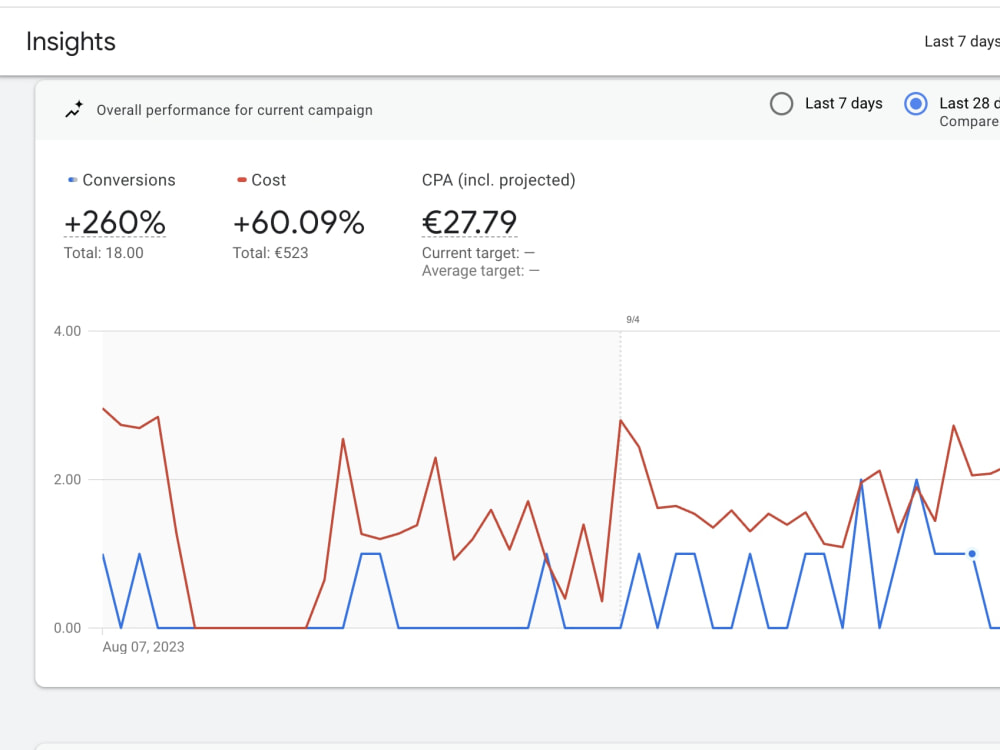Click the CPA (incl. projected) label
Viewport: 1000px width, 750px height.
pos(499,180)
